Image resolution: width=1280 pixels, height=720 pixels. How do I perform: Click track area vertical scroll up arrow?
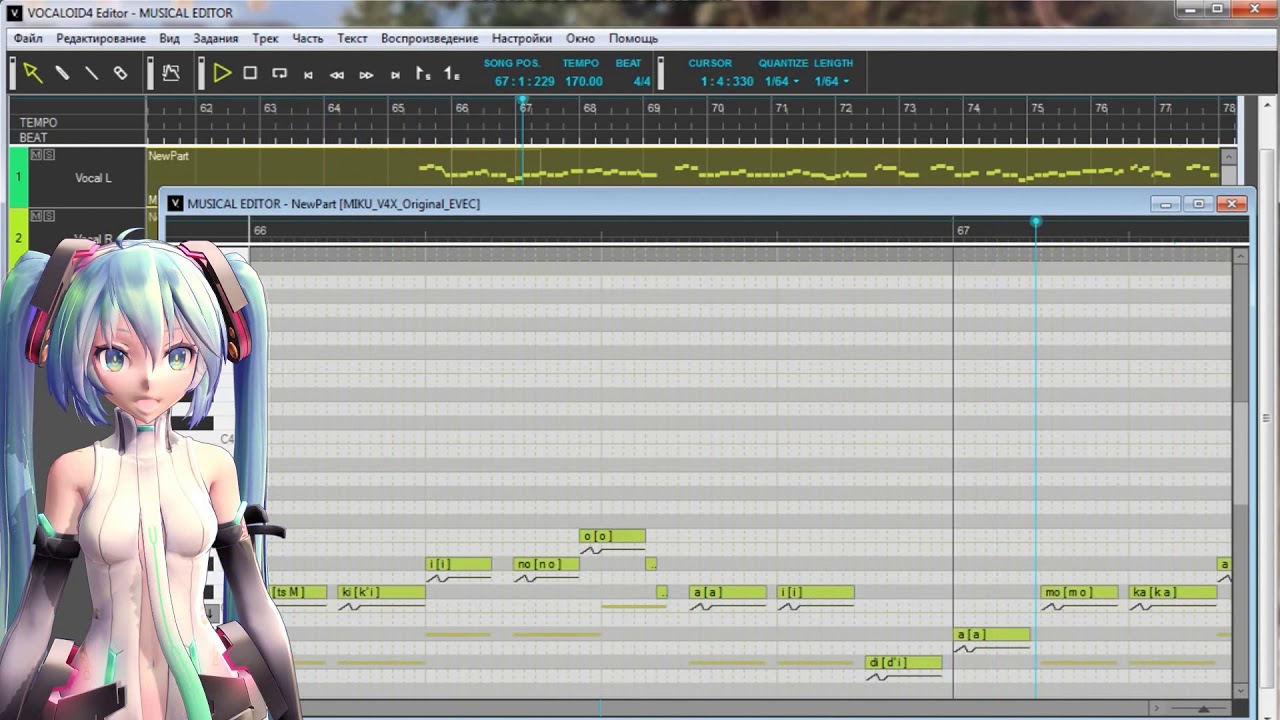tap(1229, 157)
